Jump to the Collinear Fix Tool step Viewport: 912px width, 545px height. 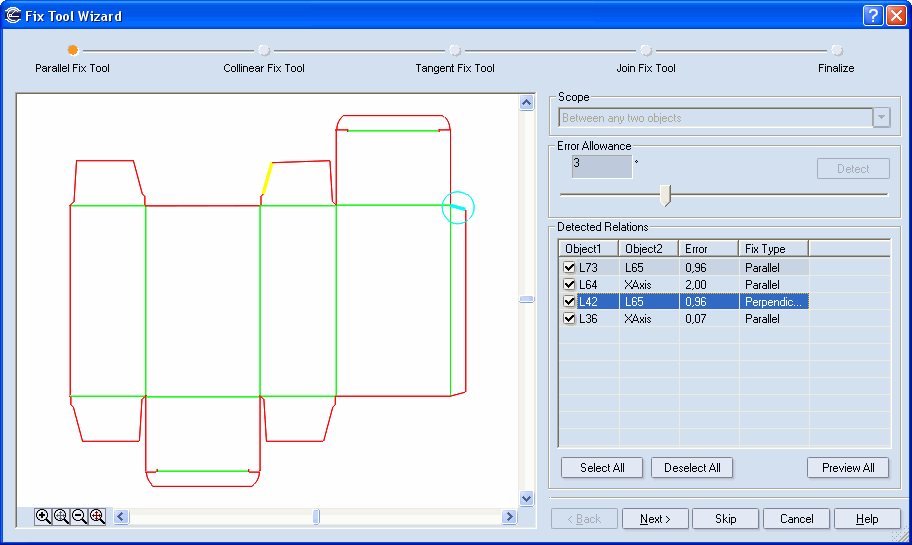pyautogui.click(x=263, y=50)
